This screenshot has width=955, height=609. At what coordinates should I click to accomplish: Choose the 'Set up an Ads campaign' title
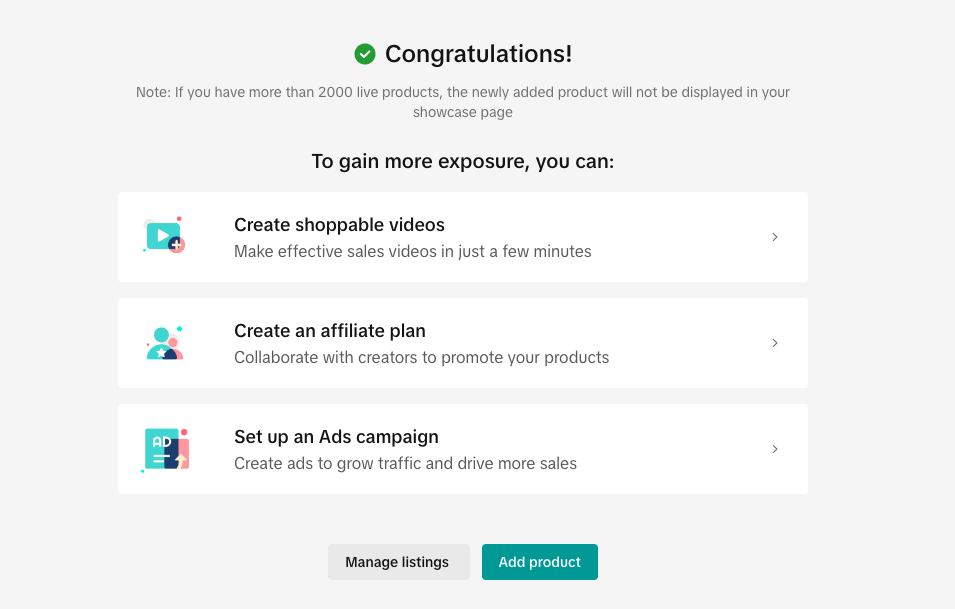pos(336,437)
